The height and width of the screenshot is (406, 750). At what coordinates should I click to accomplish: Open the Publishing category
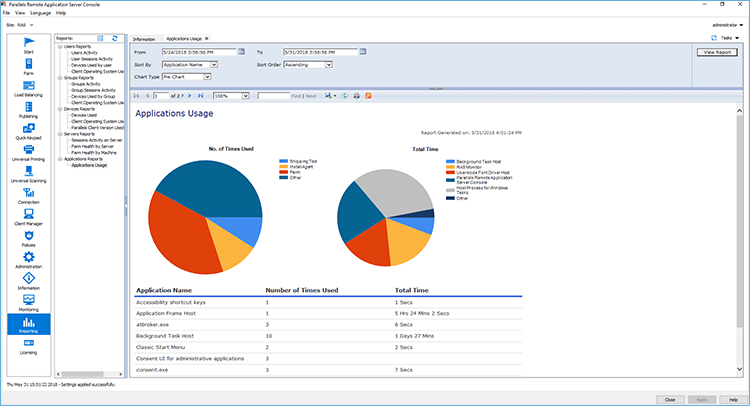(x=29, y=110)
